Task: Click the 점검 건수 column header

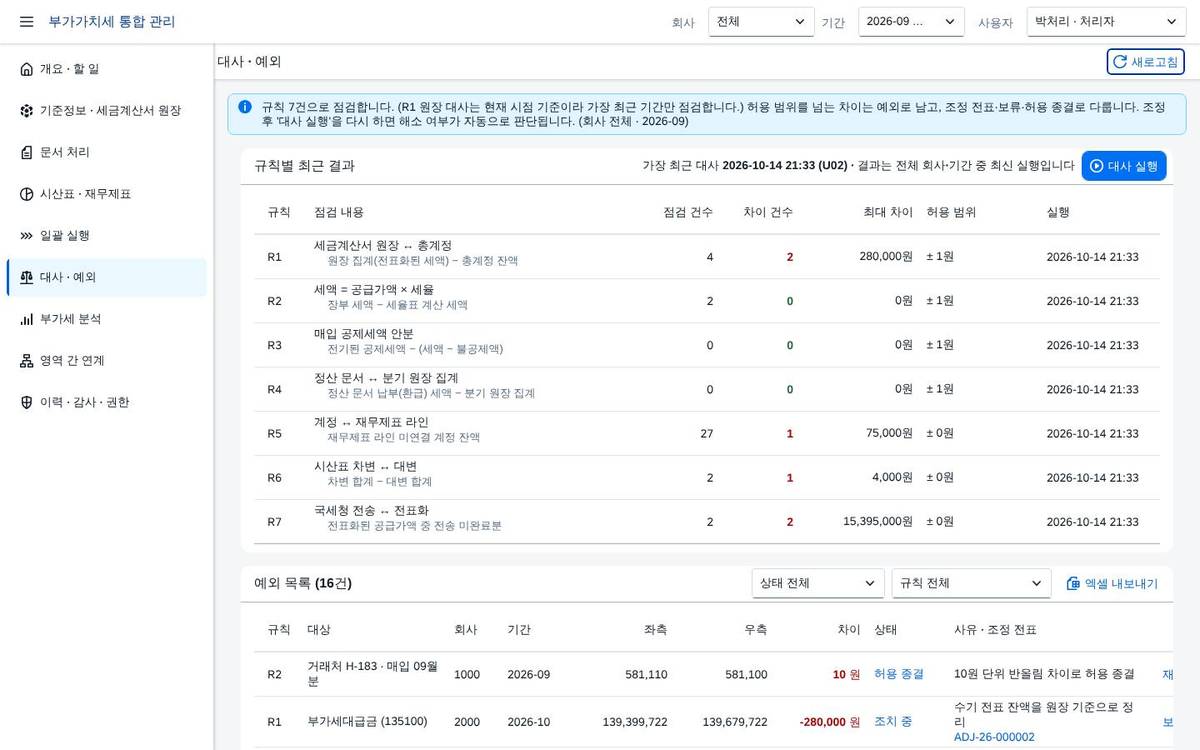Action: [x=688, y=212]
